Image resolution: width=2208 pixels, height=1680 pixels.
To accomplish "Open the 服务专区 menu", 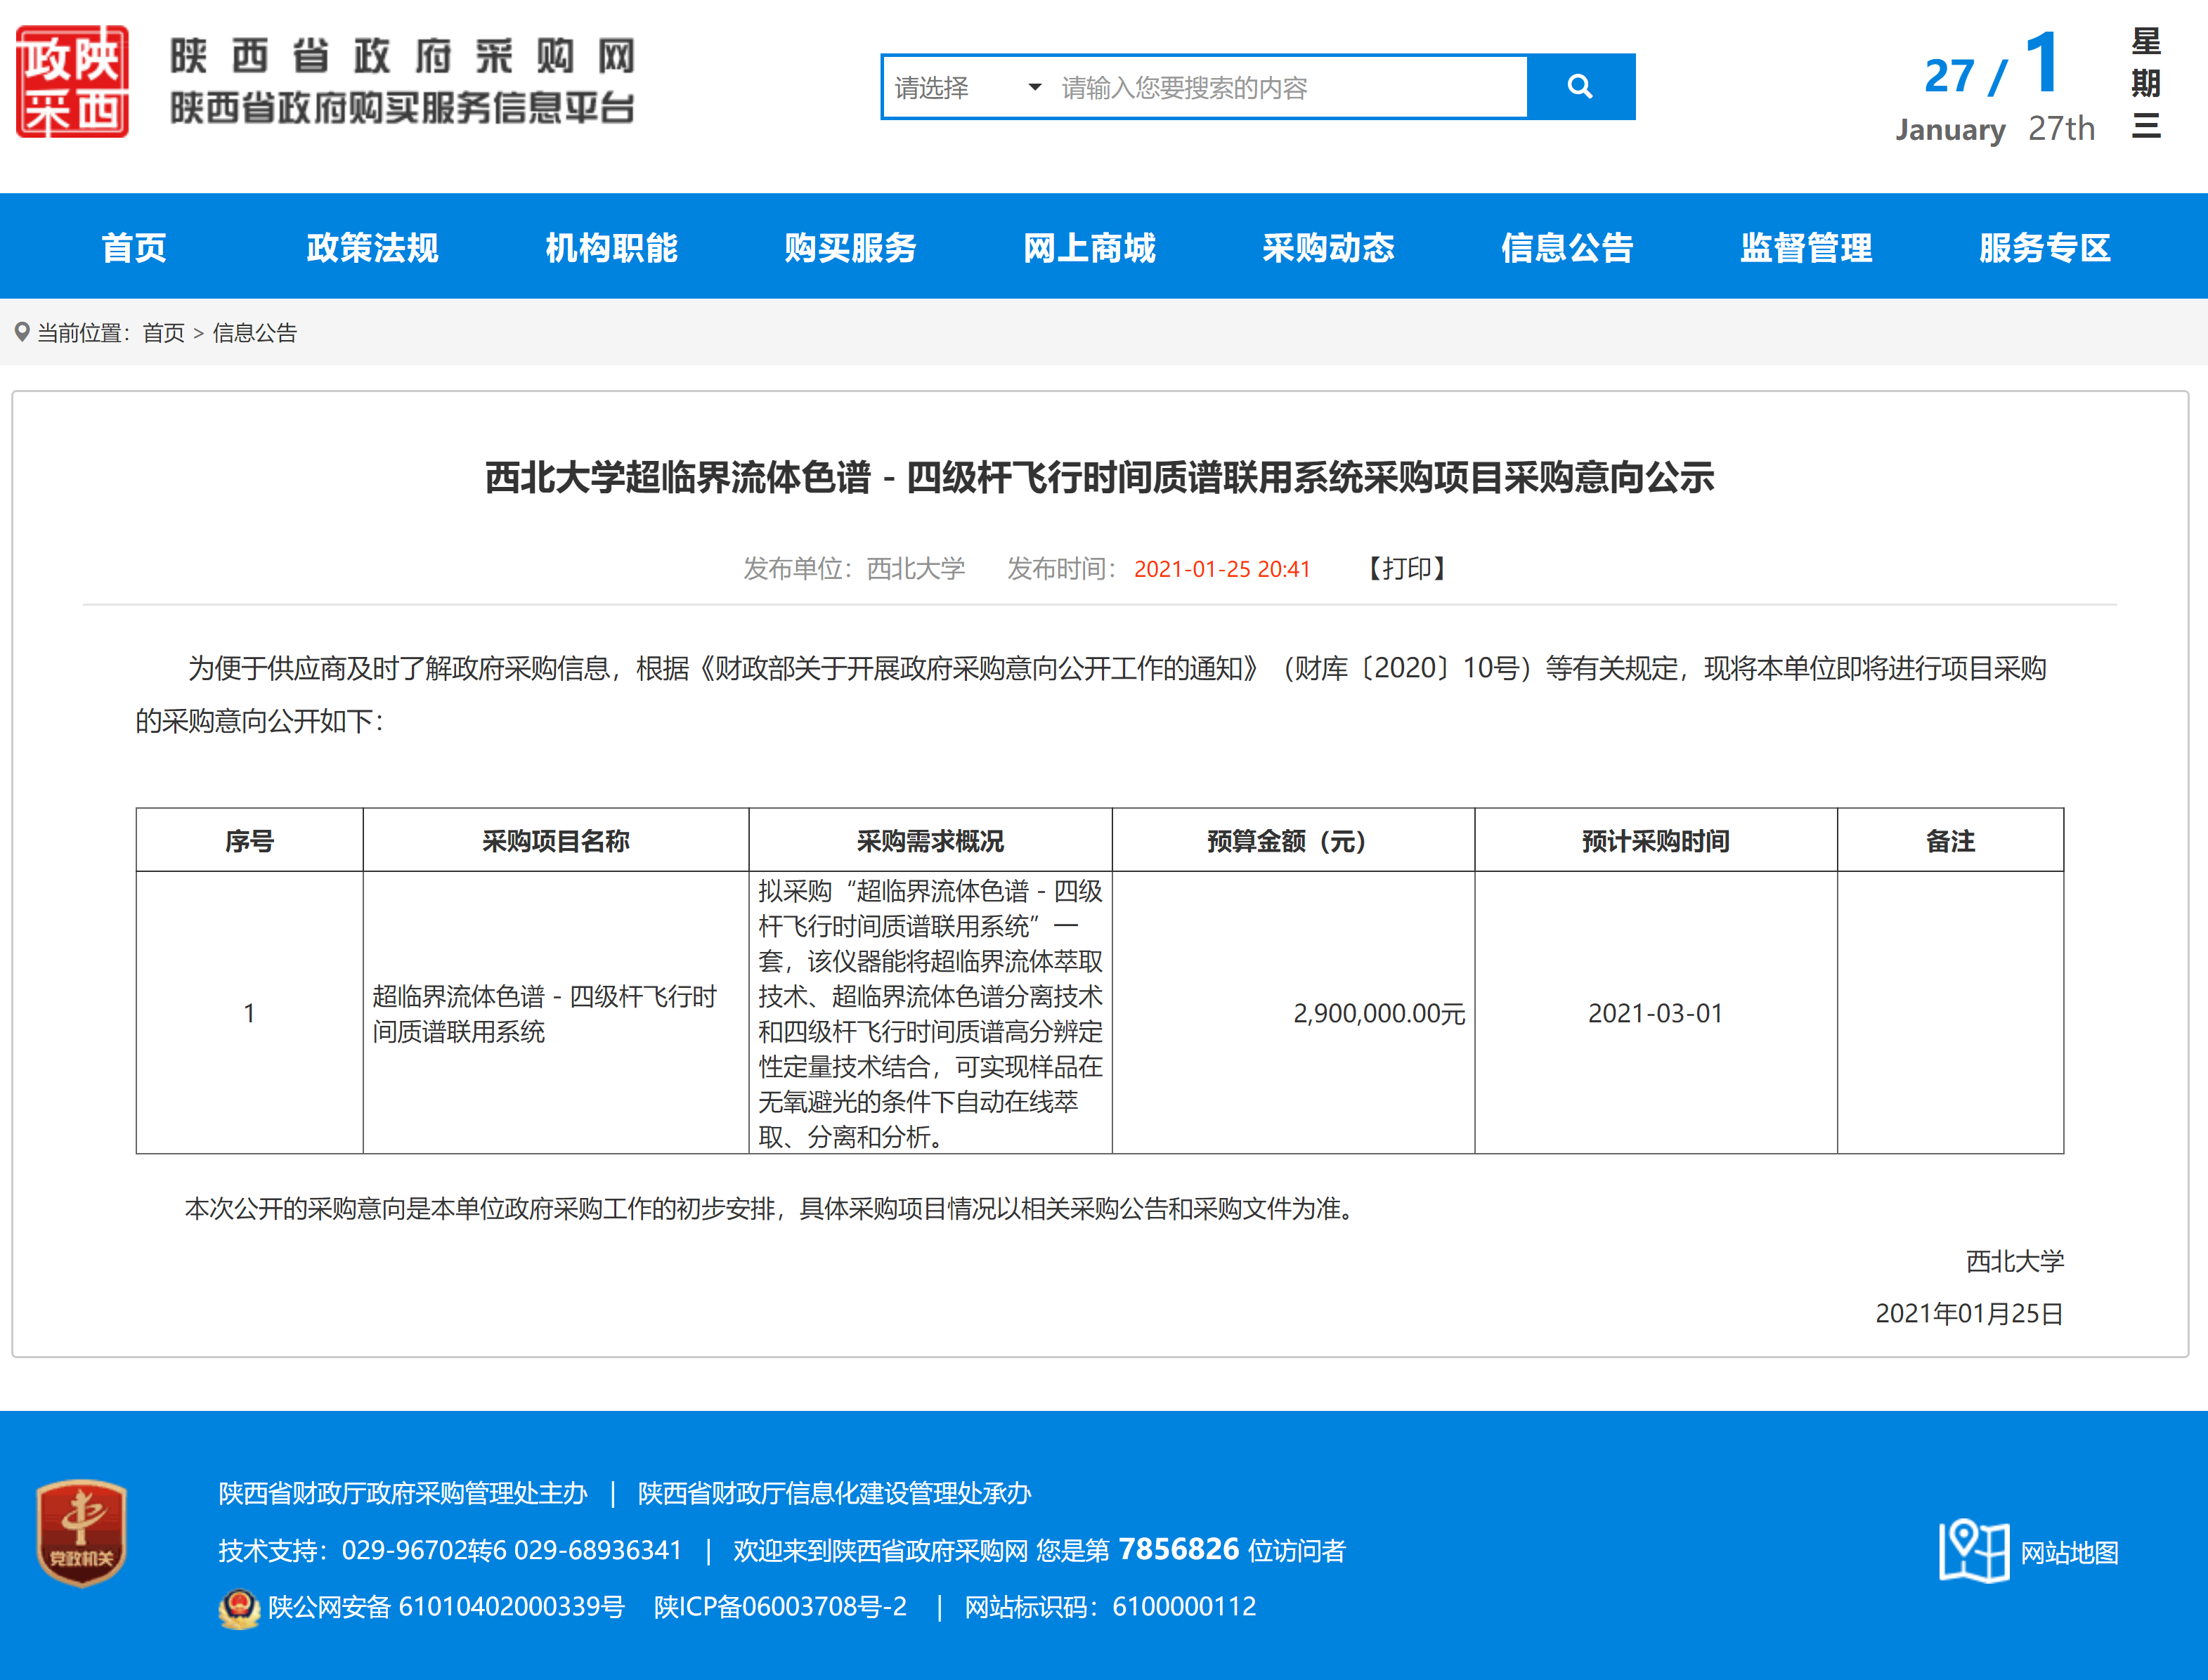I will point(2045,247).
